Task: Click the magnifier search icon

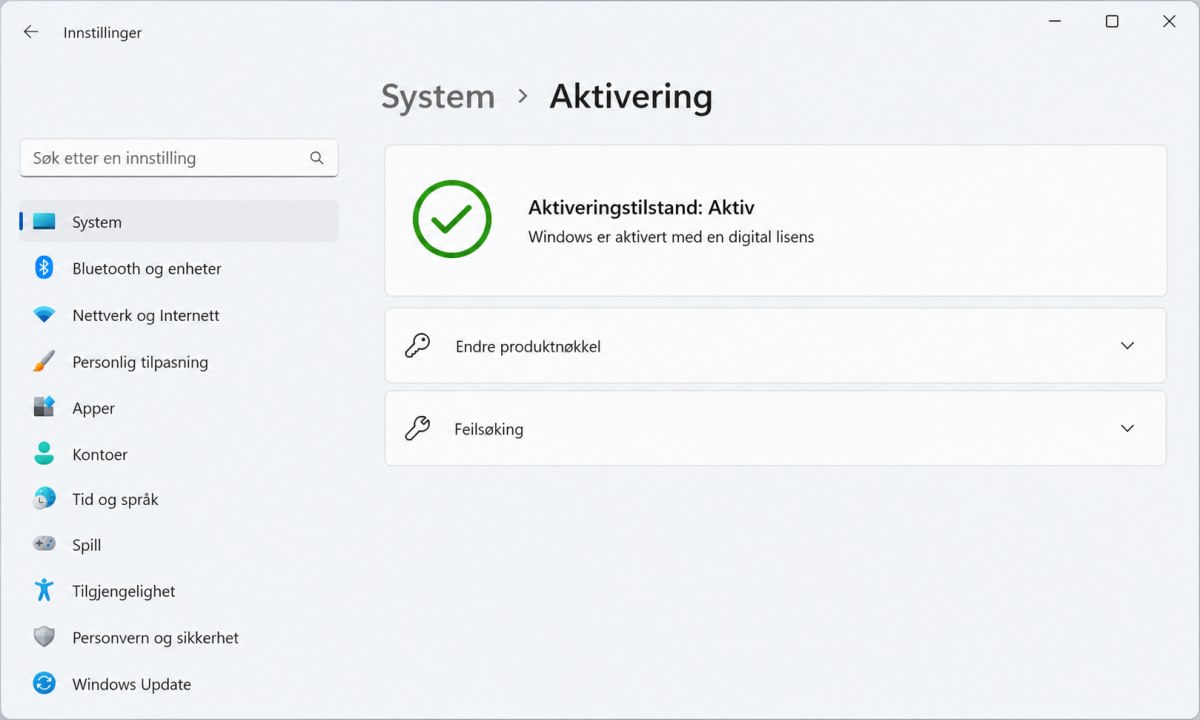Action: coord(317,158)
